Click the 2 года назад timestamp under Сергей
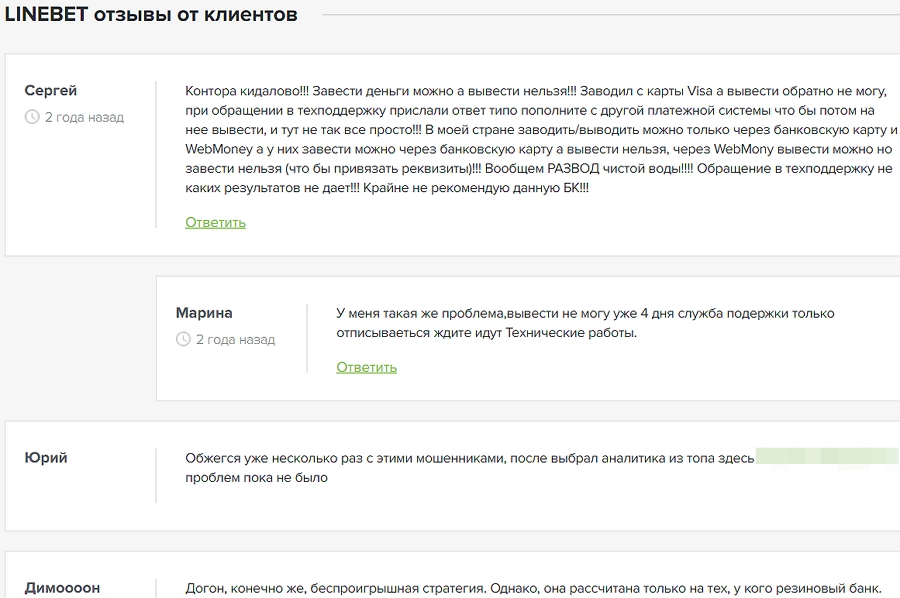 [x=84, y=117]
